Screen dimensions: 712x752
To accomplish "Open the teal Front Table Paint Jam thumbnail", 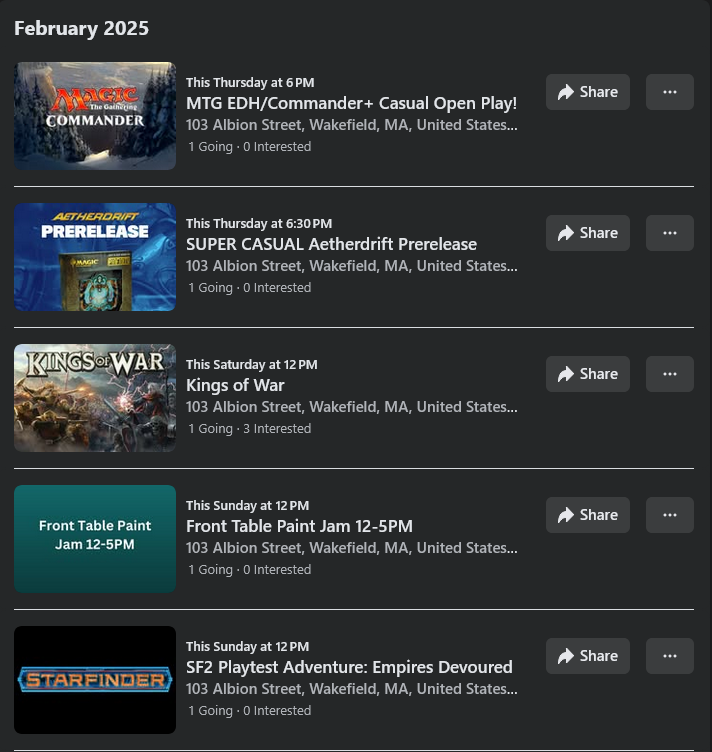I will tap(95, 539).
